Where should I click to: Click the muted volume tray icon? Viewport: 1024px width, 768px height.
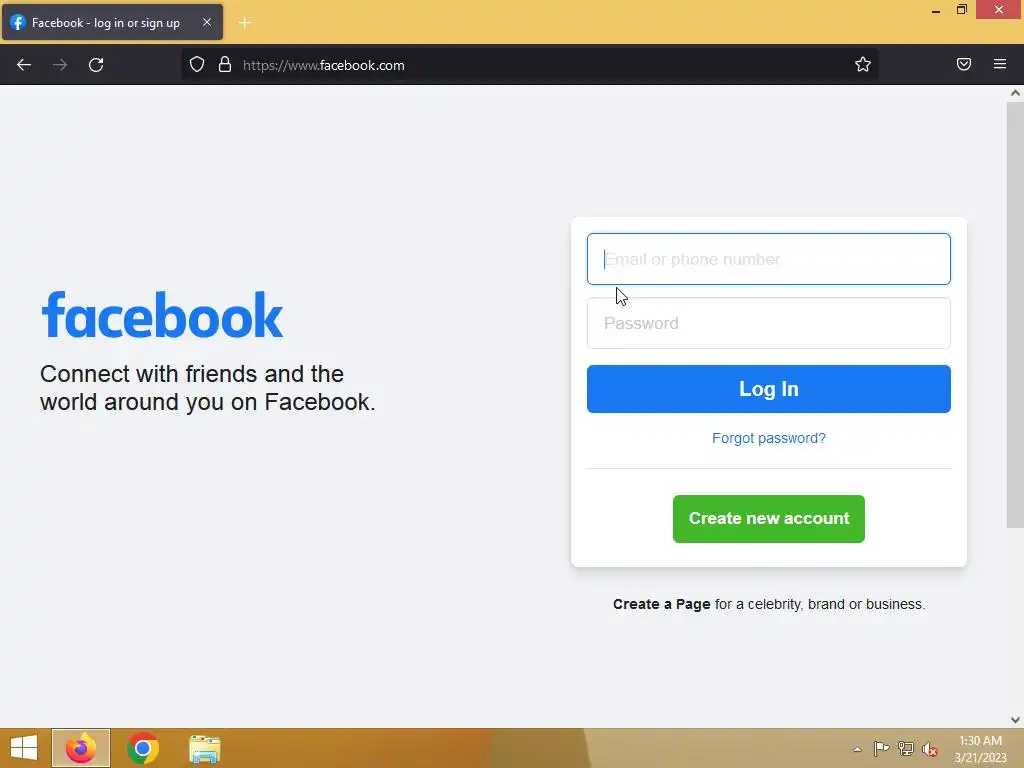click(x=930, y=749)
